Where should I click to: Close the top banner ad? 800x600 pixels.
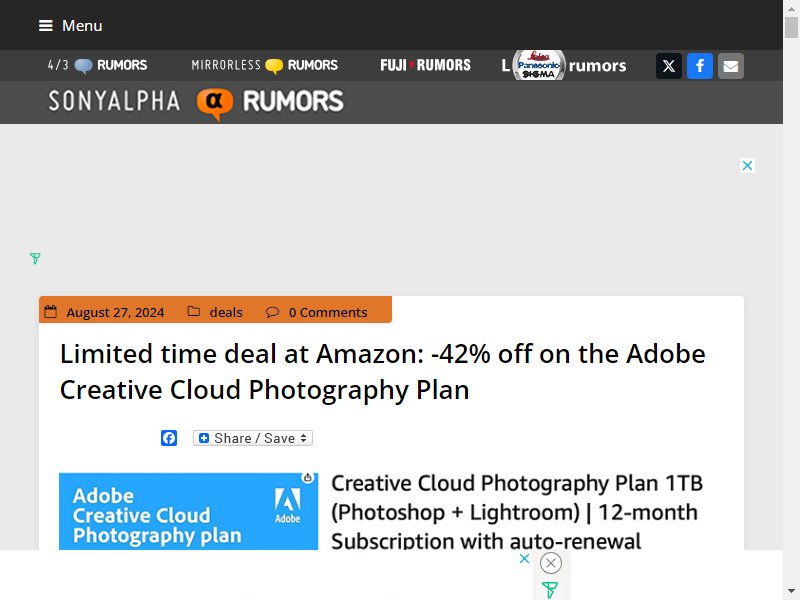tap(747, 165)
